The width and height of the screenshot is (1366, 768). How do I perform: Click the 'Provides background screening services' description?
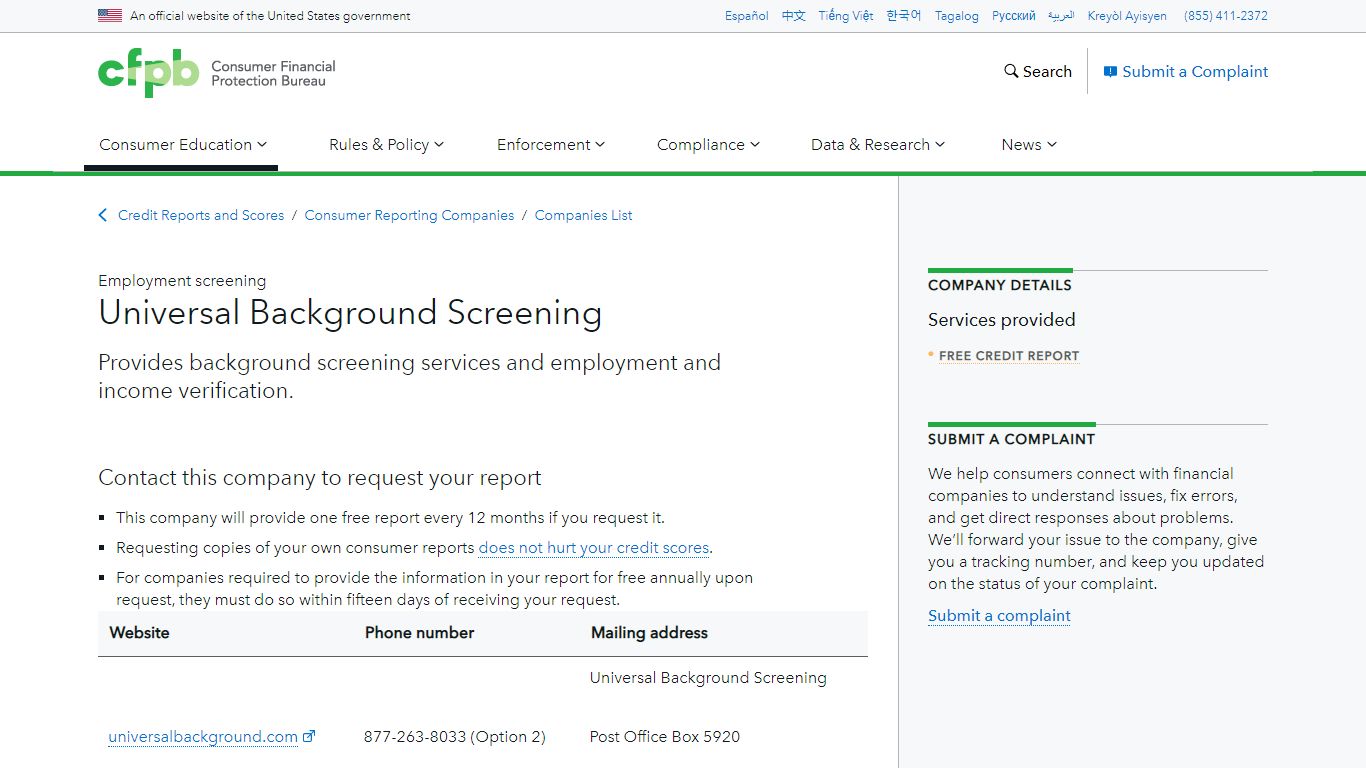click(409, 377)
